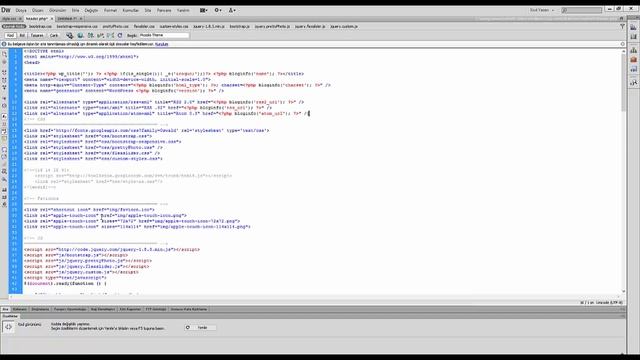Click the multiscreen preview icon in document toolbar

69,36
